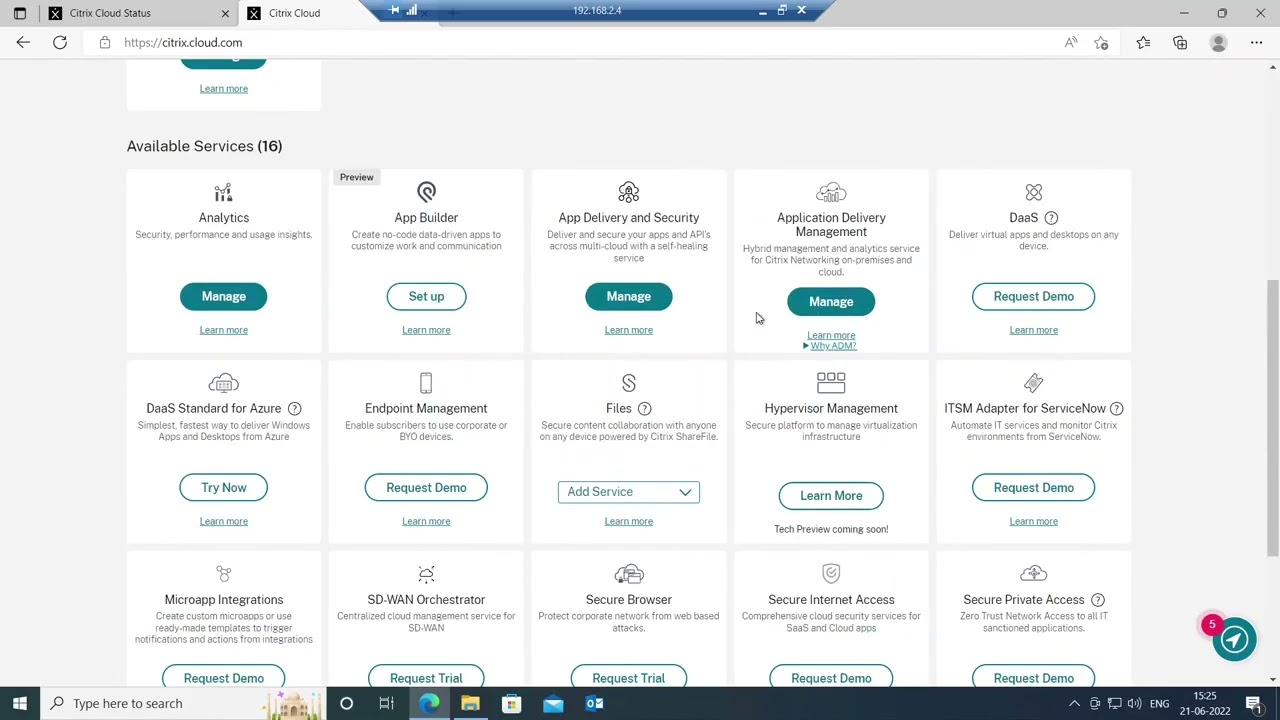The height and width of the screenshot is (720, 1280).
Task: Open help tooltip next to Files
Action: pyautogui.click(x=644, y=409)
